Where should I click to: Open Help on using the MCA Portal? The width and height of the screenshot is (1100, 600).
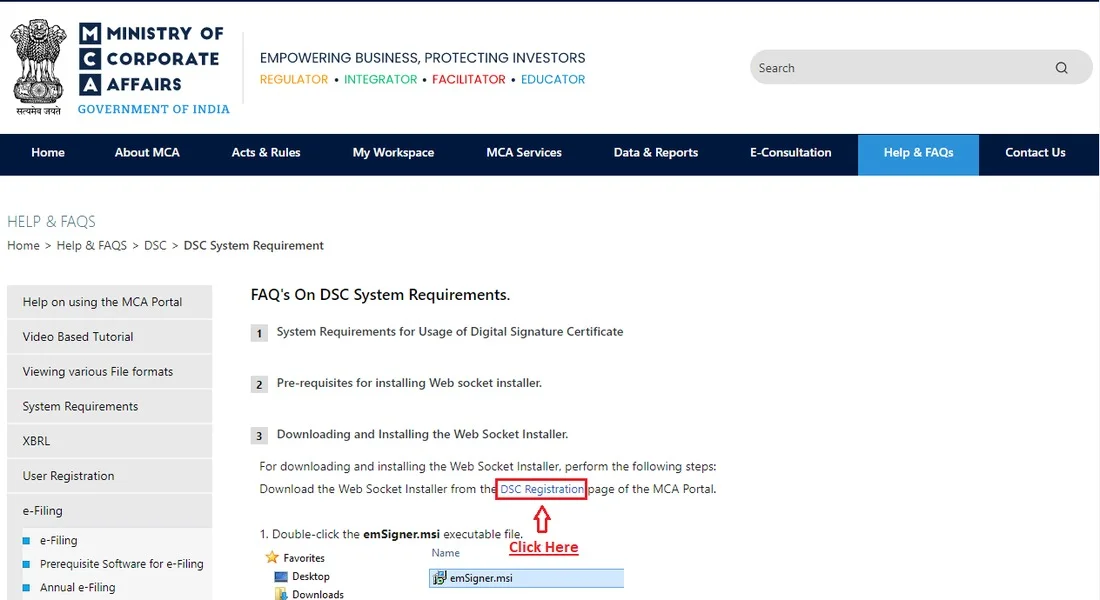[x=109, y=302]
